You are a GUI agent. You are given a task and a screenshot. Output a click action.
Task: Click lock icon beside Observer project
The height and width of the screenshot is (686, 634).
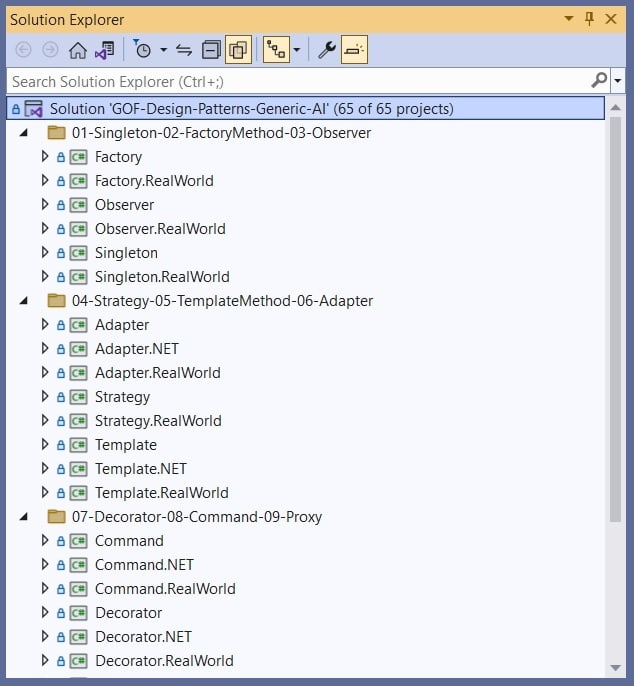61,205
